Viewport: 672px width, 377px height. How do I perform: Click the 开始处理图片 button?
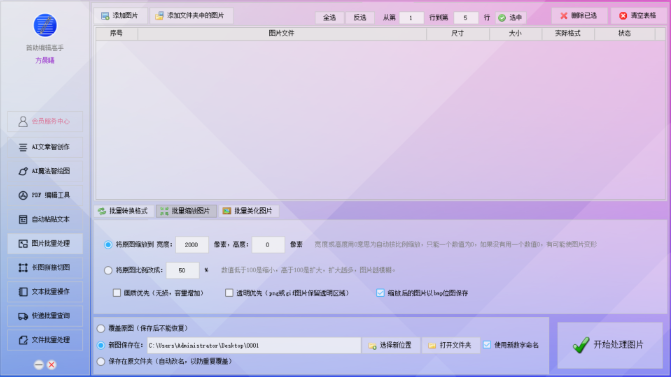tap(609, 345)
